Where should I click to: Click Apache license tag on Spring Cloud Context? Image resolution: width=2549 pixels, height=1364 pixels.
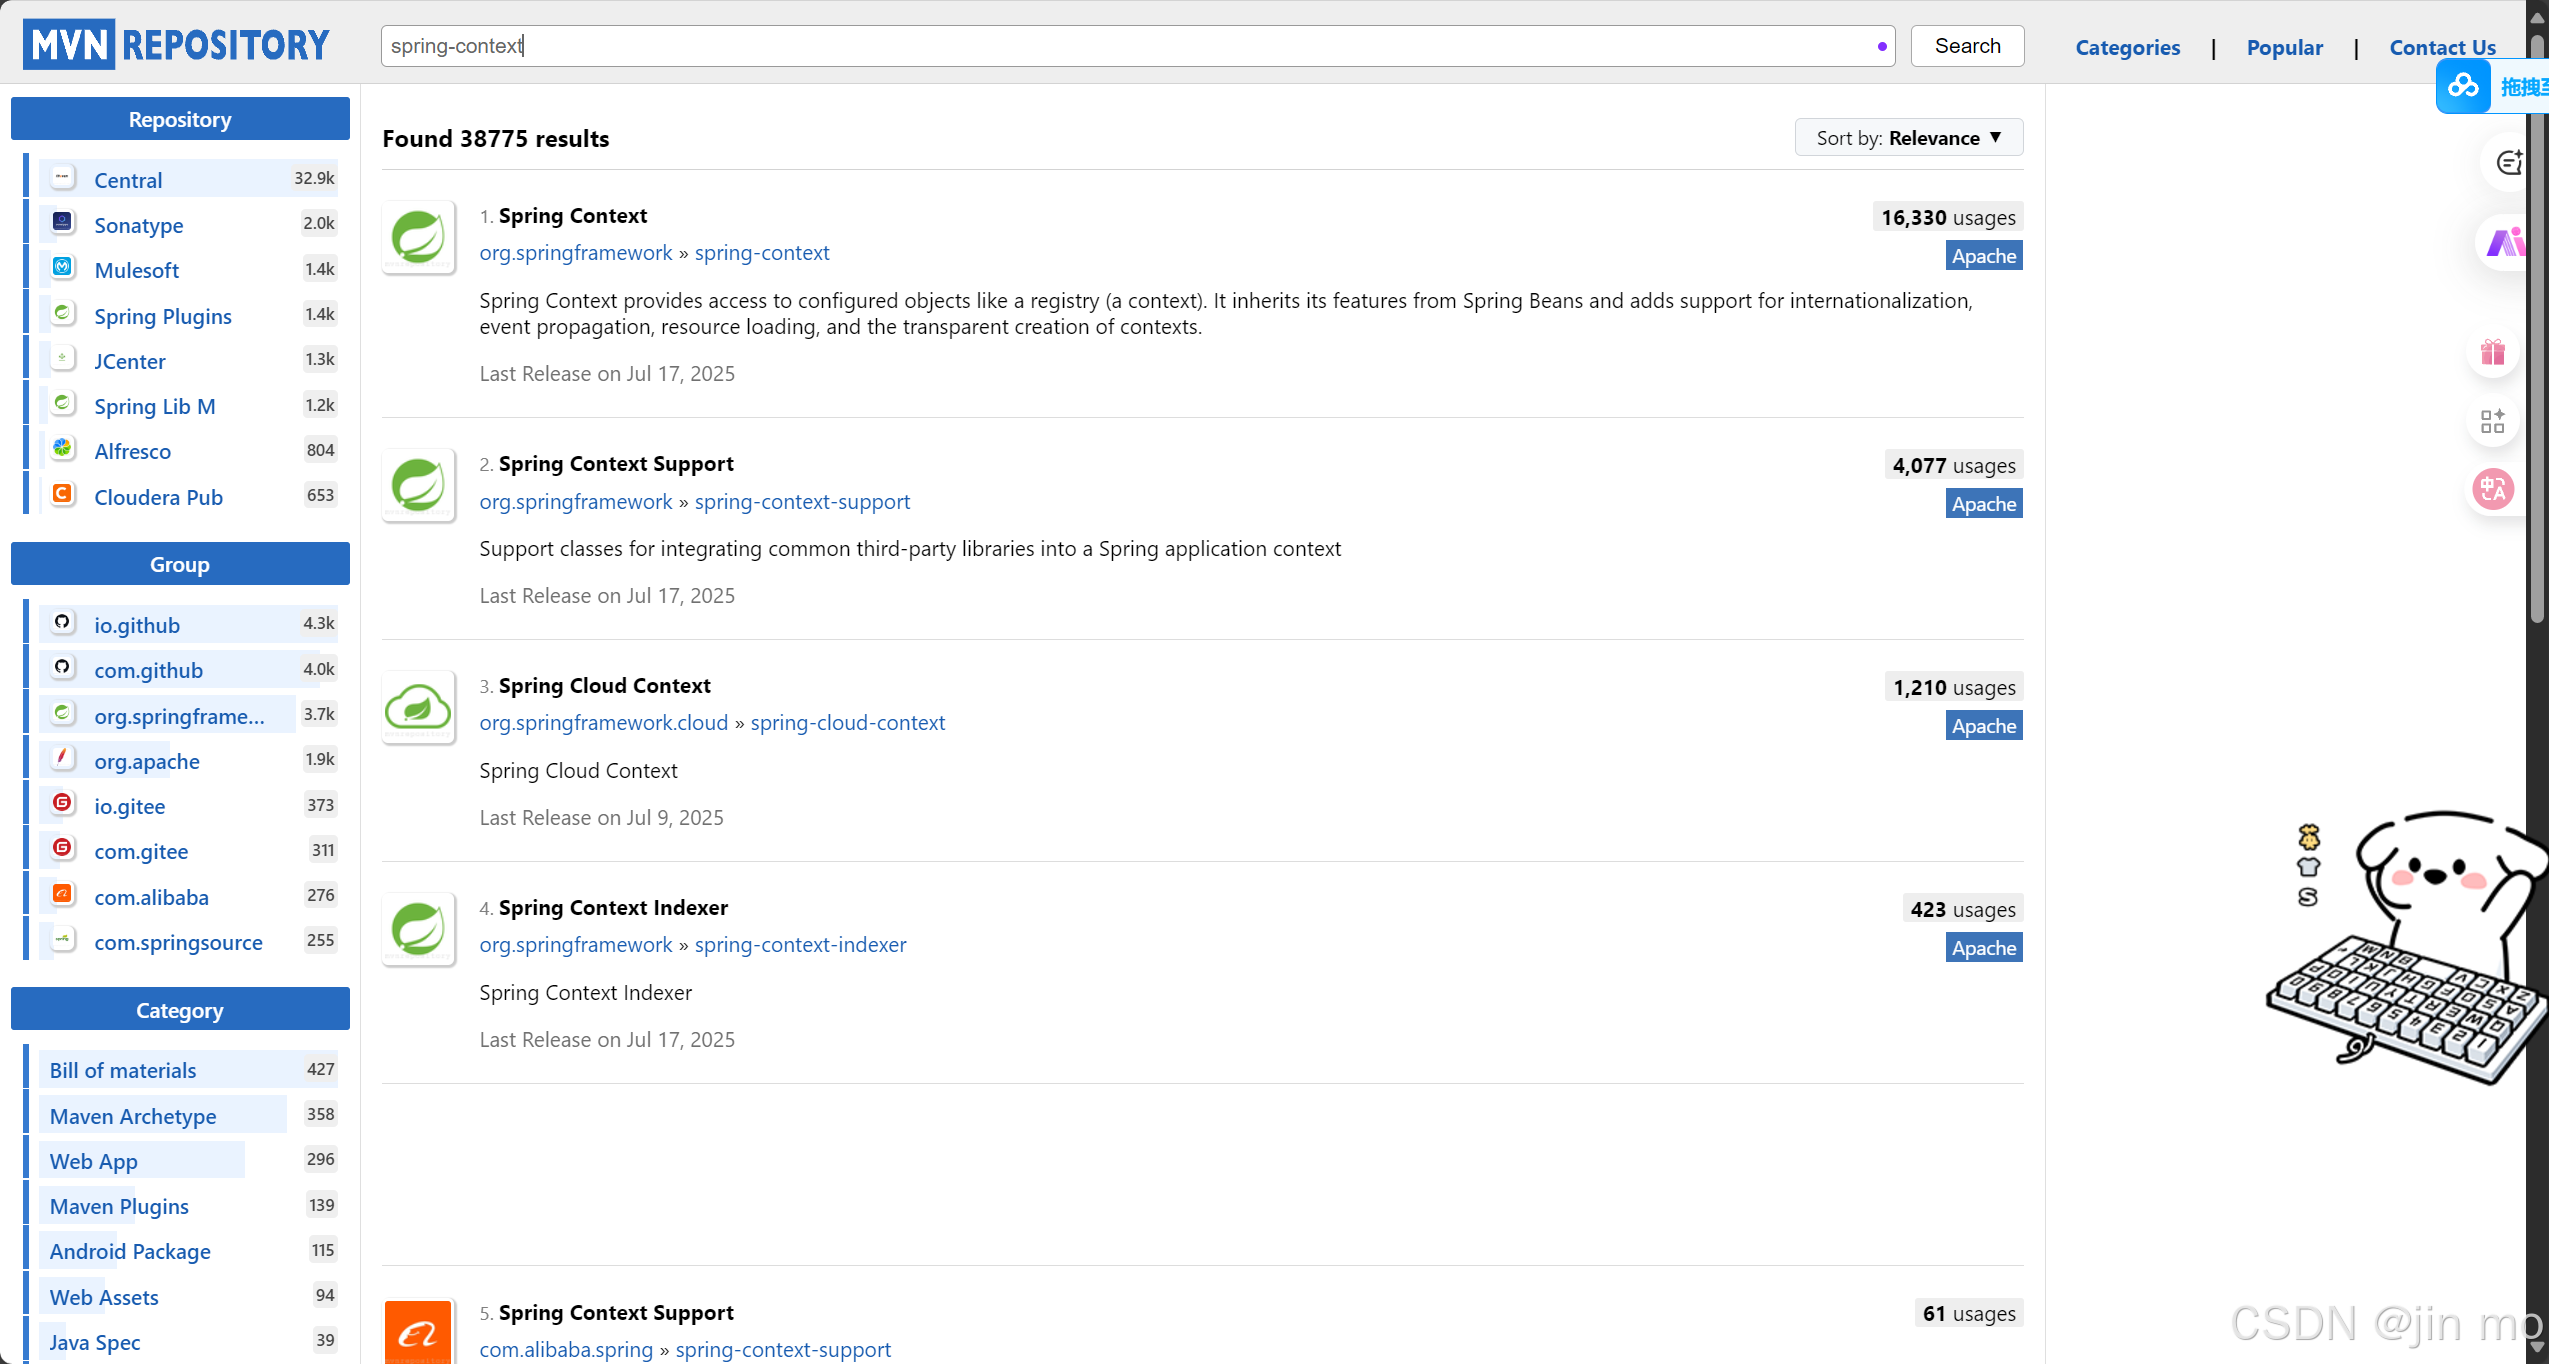[1984, 726]
